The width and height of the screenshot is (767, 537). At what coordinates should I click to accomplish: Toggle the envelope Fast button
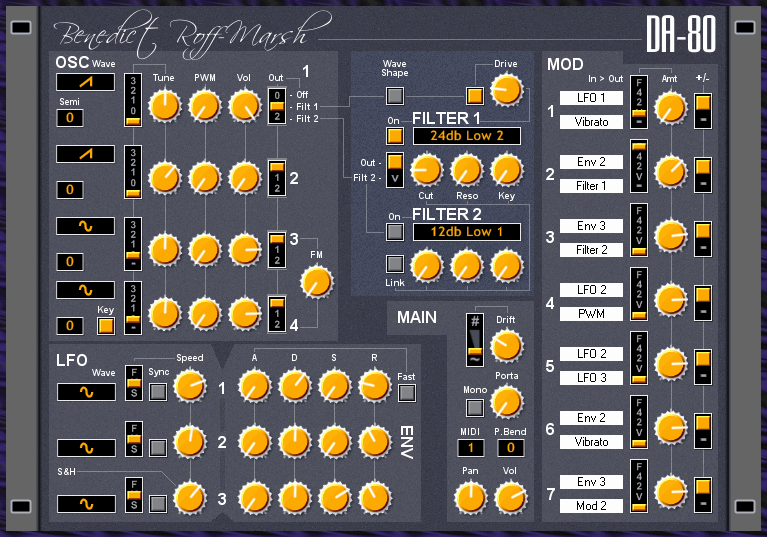tap(405, 393)
